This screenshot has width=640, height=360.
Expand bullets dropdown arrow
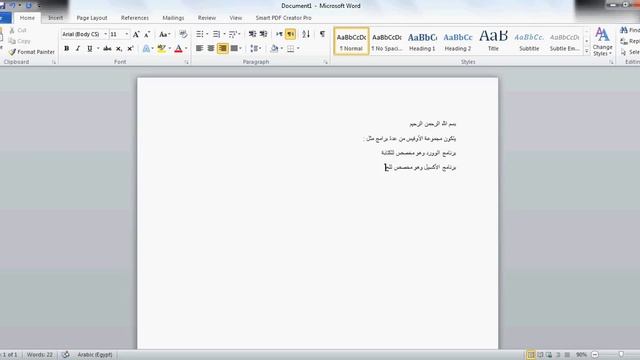pyautogui.click(x=207, y=34)
